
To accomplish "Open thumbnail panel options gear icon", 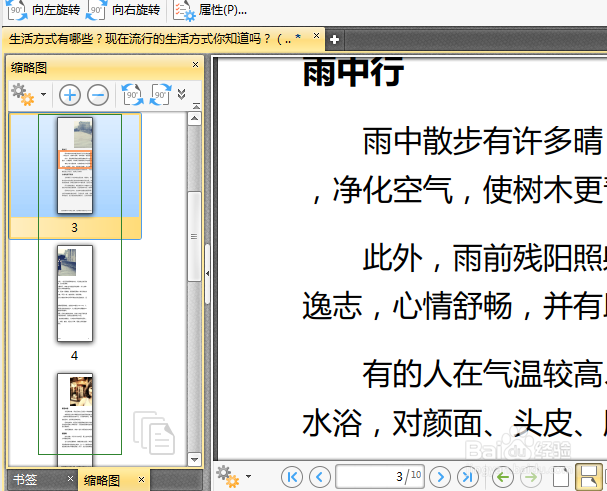I will (22, 95).
